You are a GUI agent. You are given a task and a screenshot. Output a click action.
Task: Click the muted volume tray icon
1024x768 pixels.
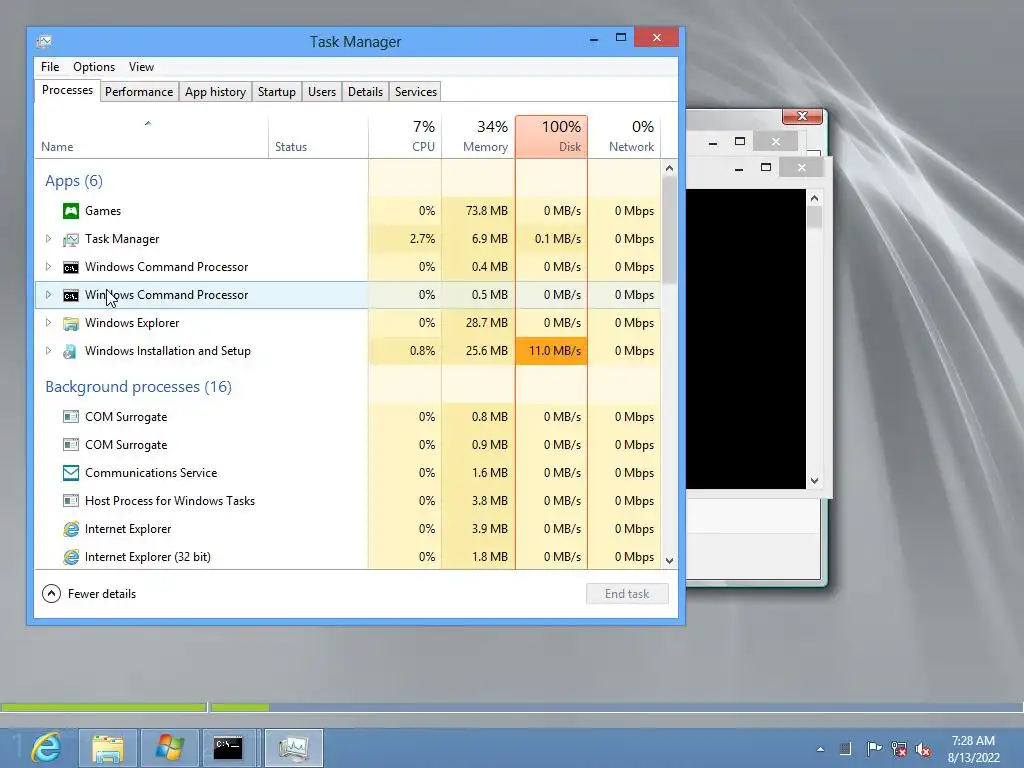click(x=923, y=749)
